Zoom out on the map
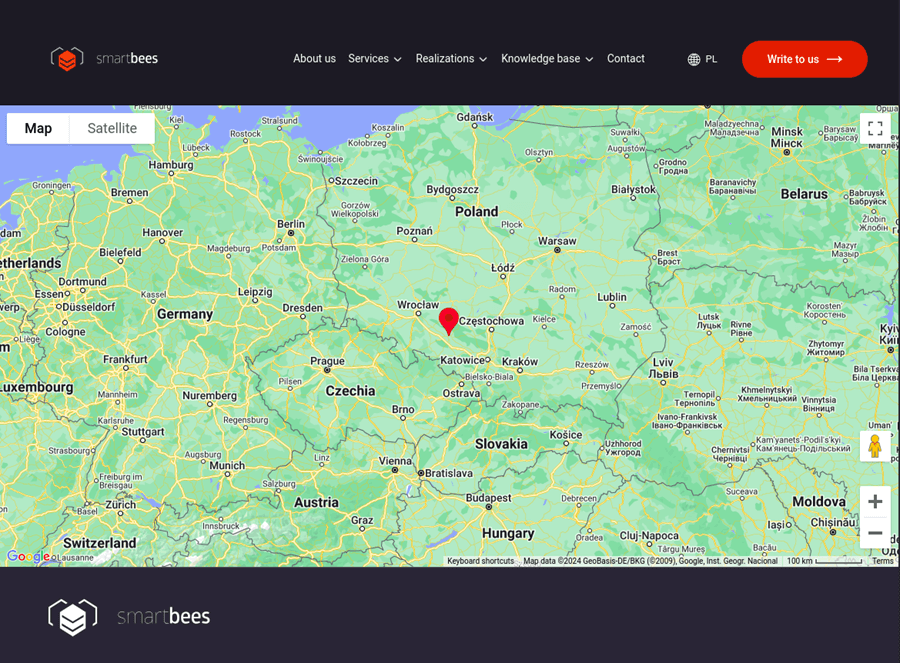 (875, 533)
